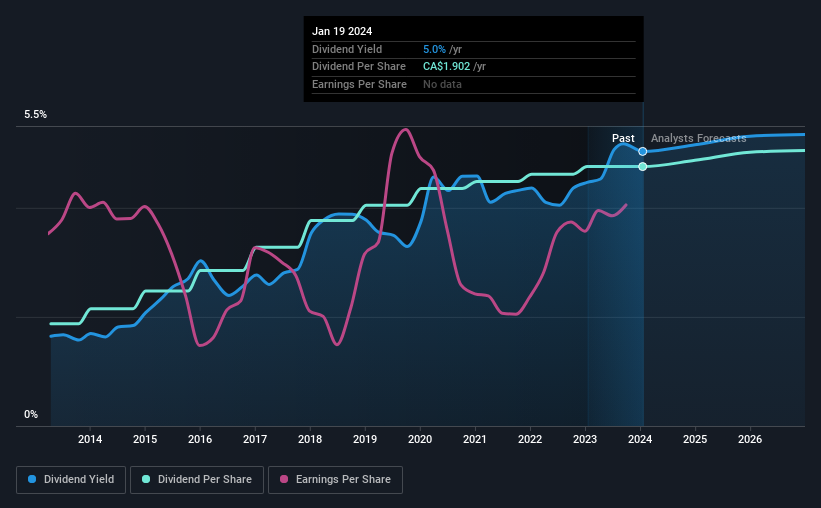This screenshot has width=821, height=508.
Task: Click the 2018 x-axis label
Action: [310, 439]
